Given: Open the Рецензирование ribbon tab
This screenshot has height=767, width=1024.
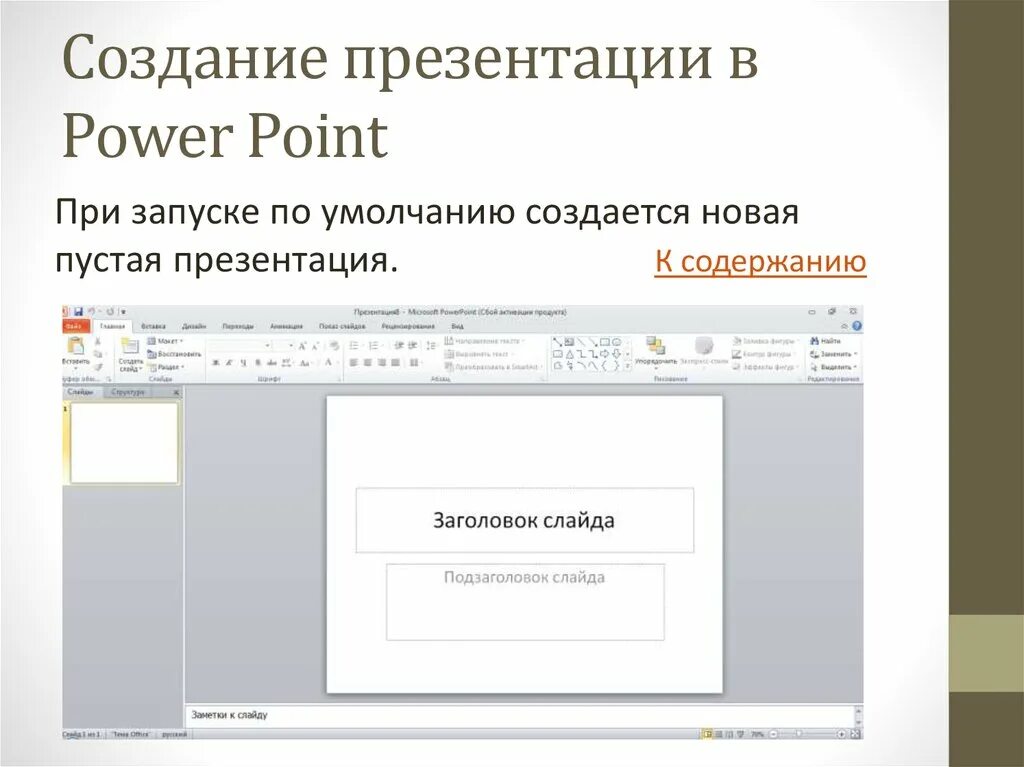Looking at the screenshot, I should [x=408, y=326].
